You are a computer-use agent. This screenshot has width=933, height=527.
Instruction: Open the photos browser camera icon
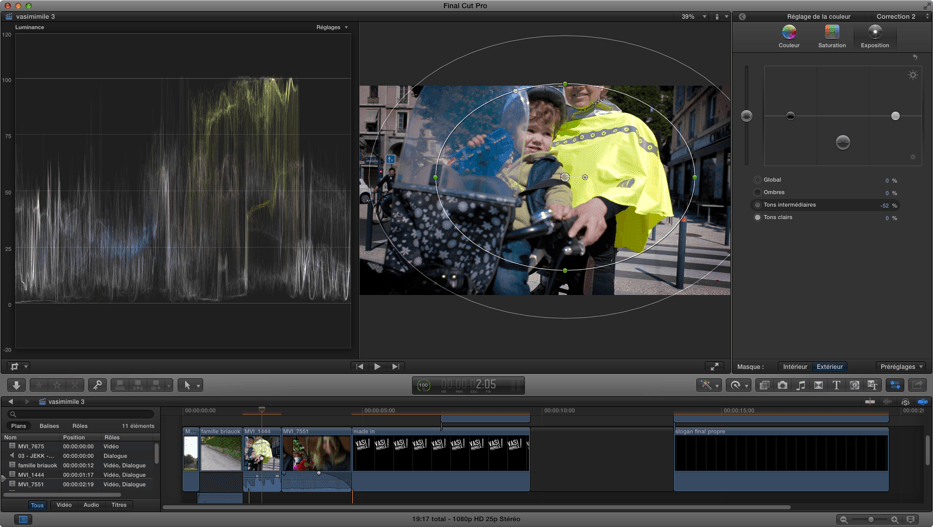tap(782, 385)
